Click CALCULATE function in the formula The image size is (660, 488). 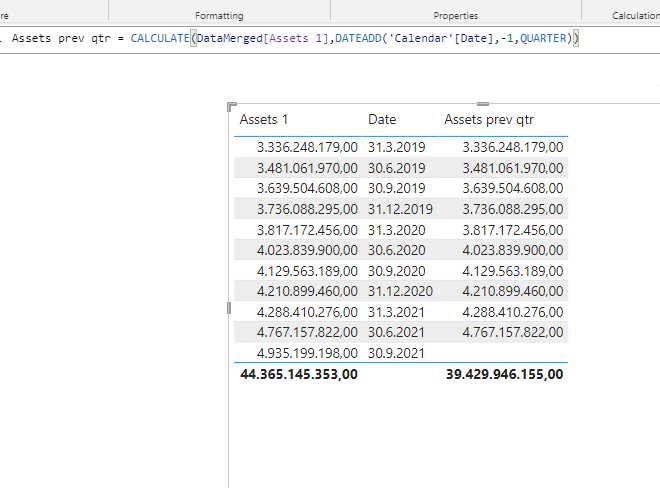tap(160, 38)
